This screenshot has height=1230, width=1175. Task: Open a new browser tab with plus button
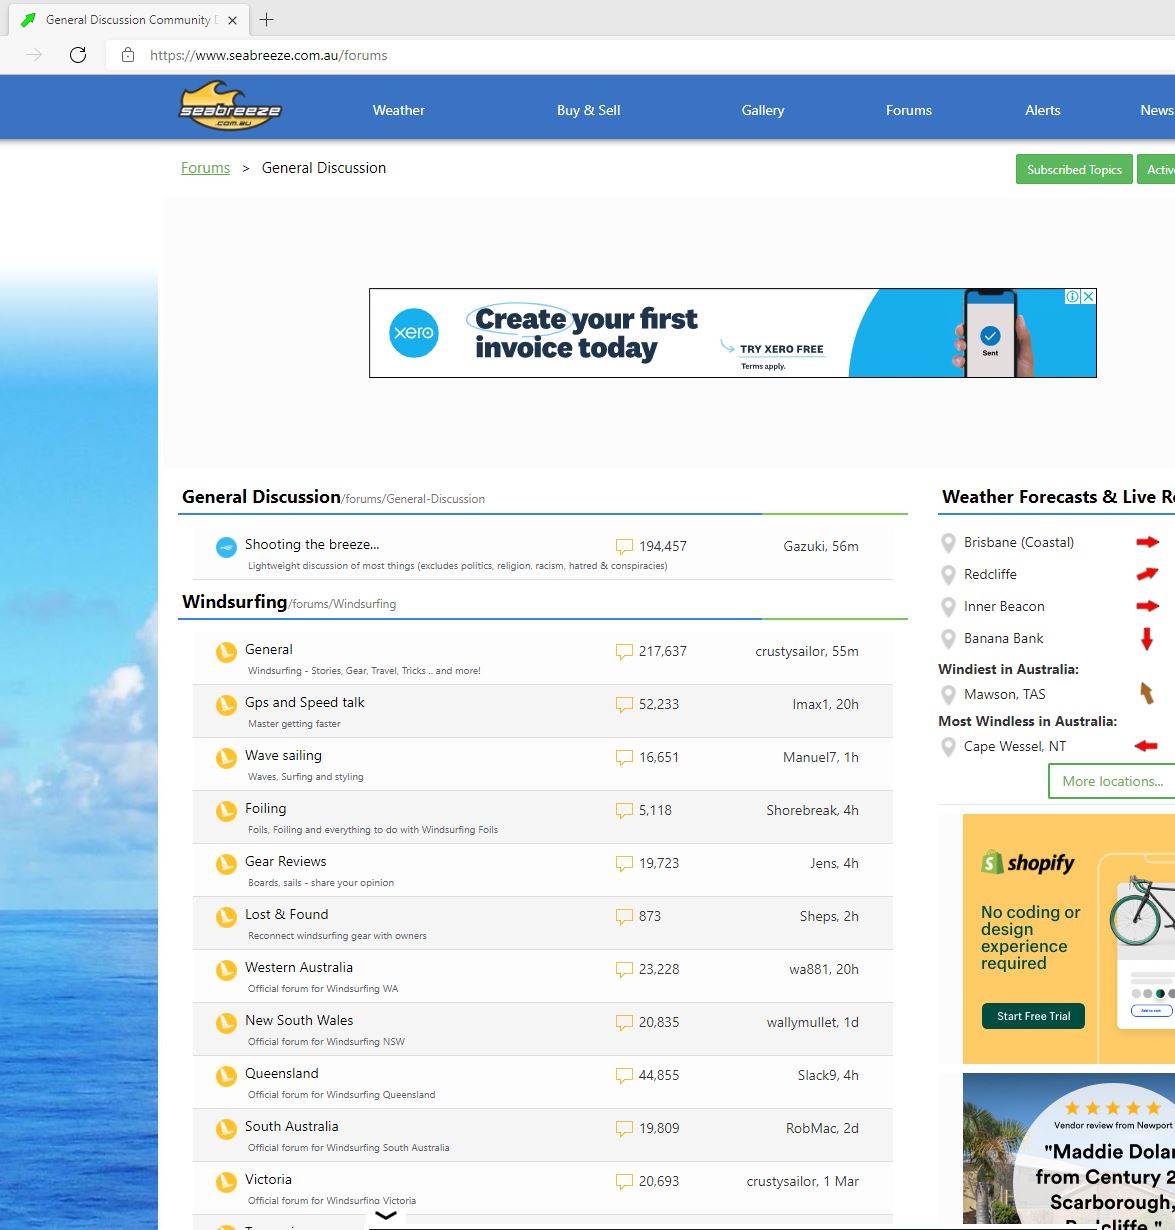pos(266,20)
